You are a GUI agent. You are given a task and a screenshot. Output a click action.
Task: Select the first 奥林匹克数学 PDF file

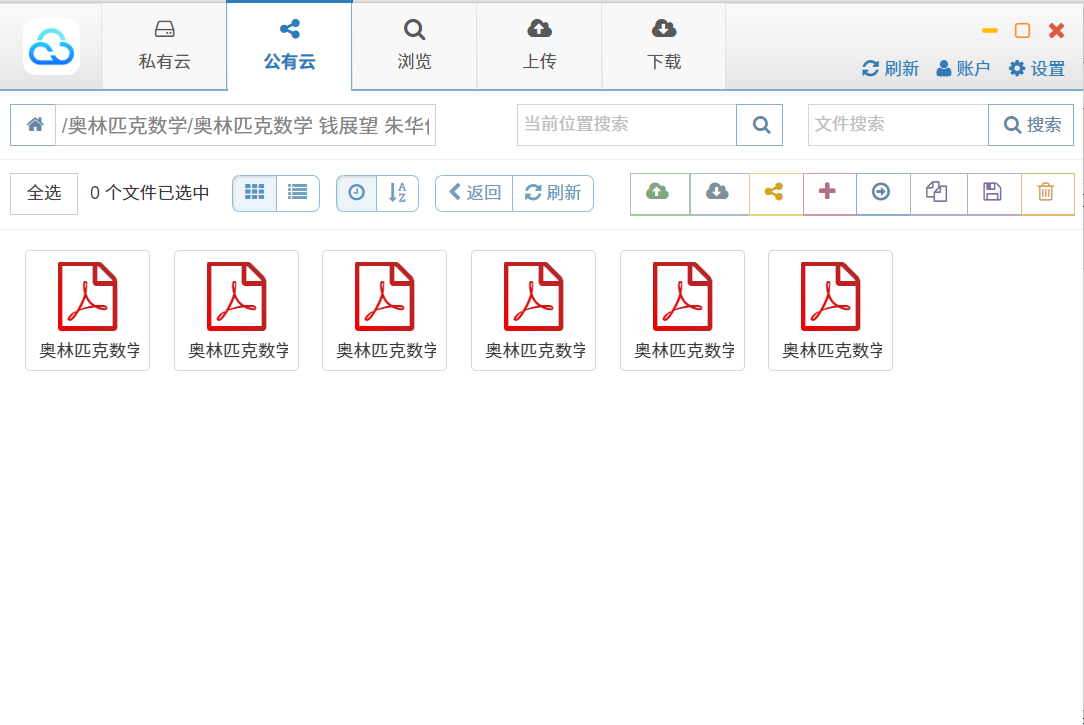point(87,310)
